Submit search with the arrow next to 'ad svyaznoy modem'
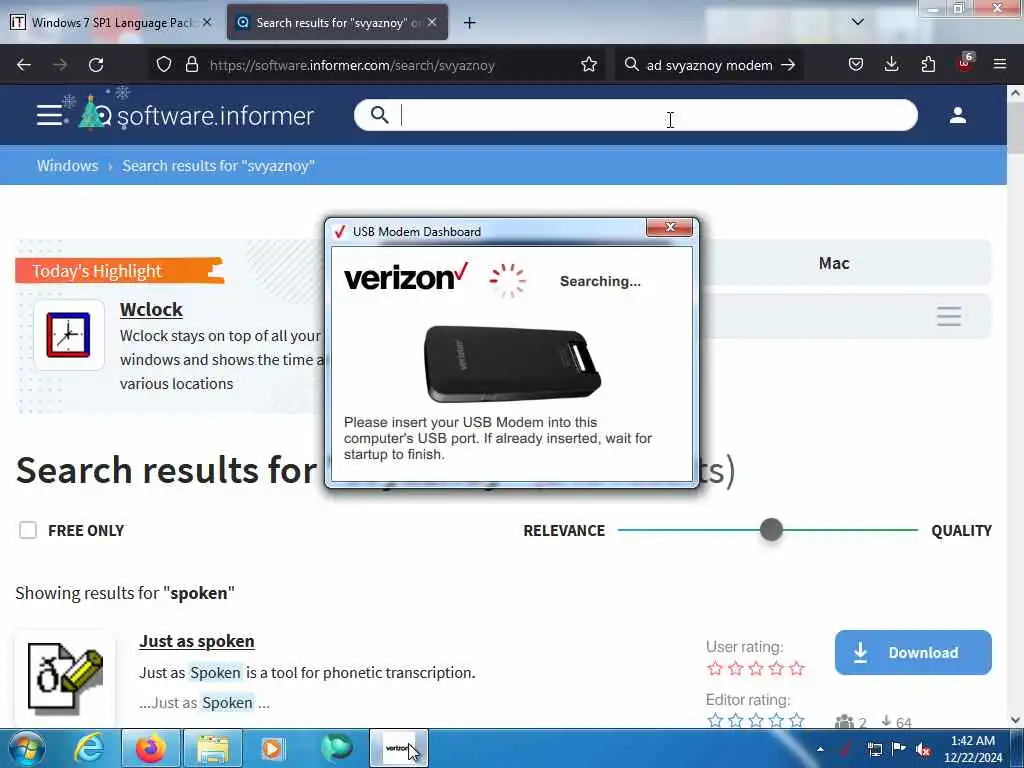Screen dimensions: 1024x768 point(788,65)
